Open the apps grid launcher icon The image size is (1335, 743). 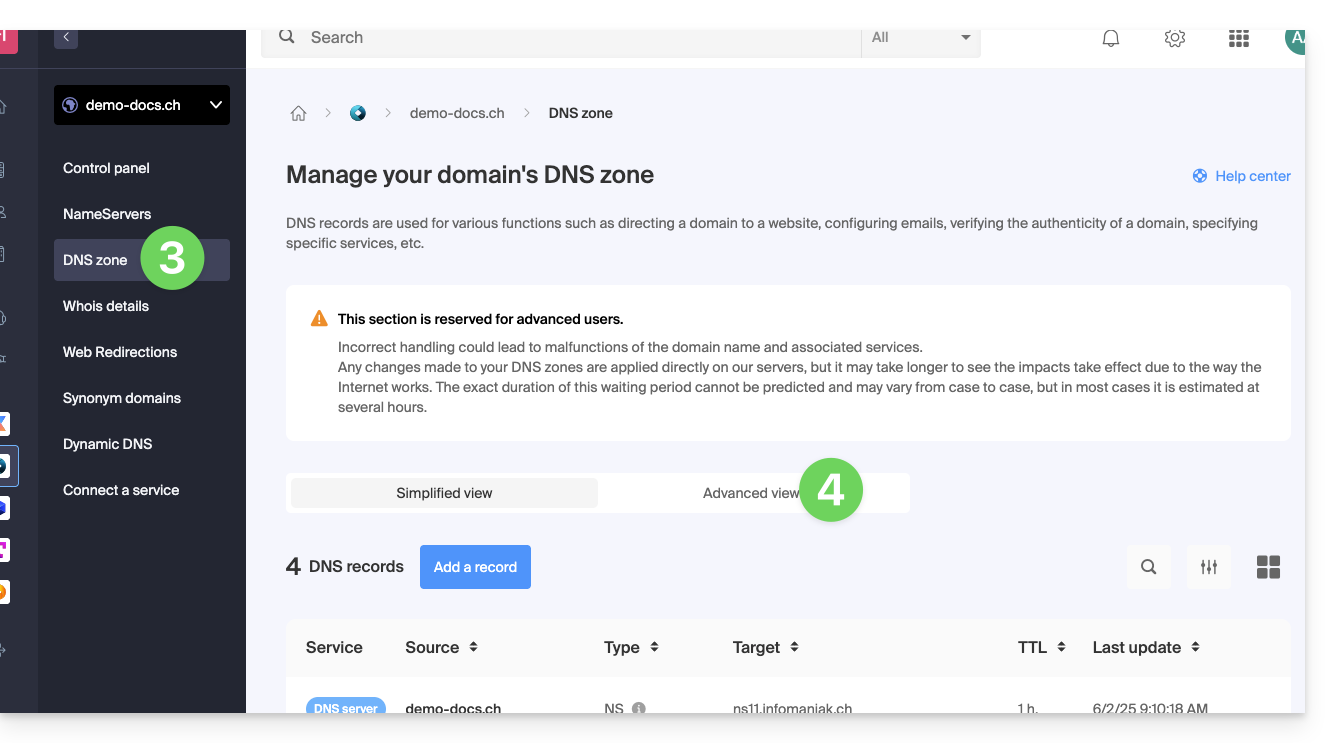(x=1239, y=38)
